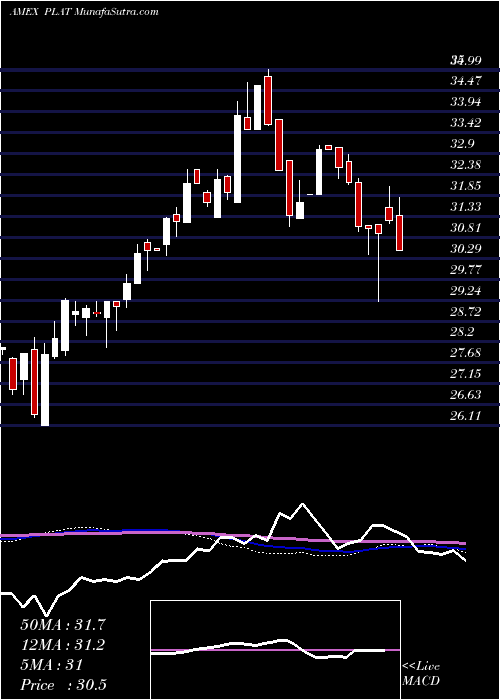Click the 27.15 price axis label
This screenshot has width=500, height=700.
pyautogui.click(x=466, y=374)
